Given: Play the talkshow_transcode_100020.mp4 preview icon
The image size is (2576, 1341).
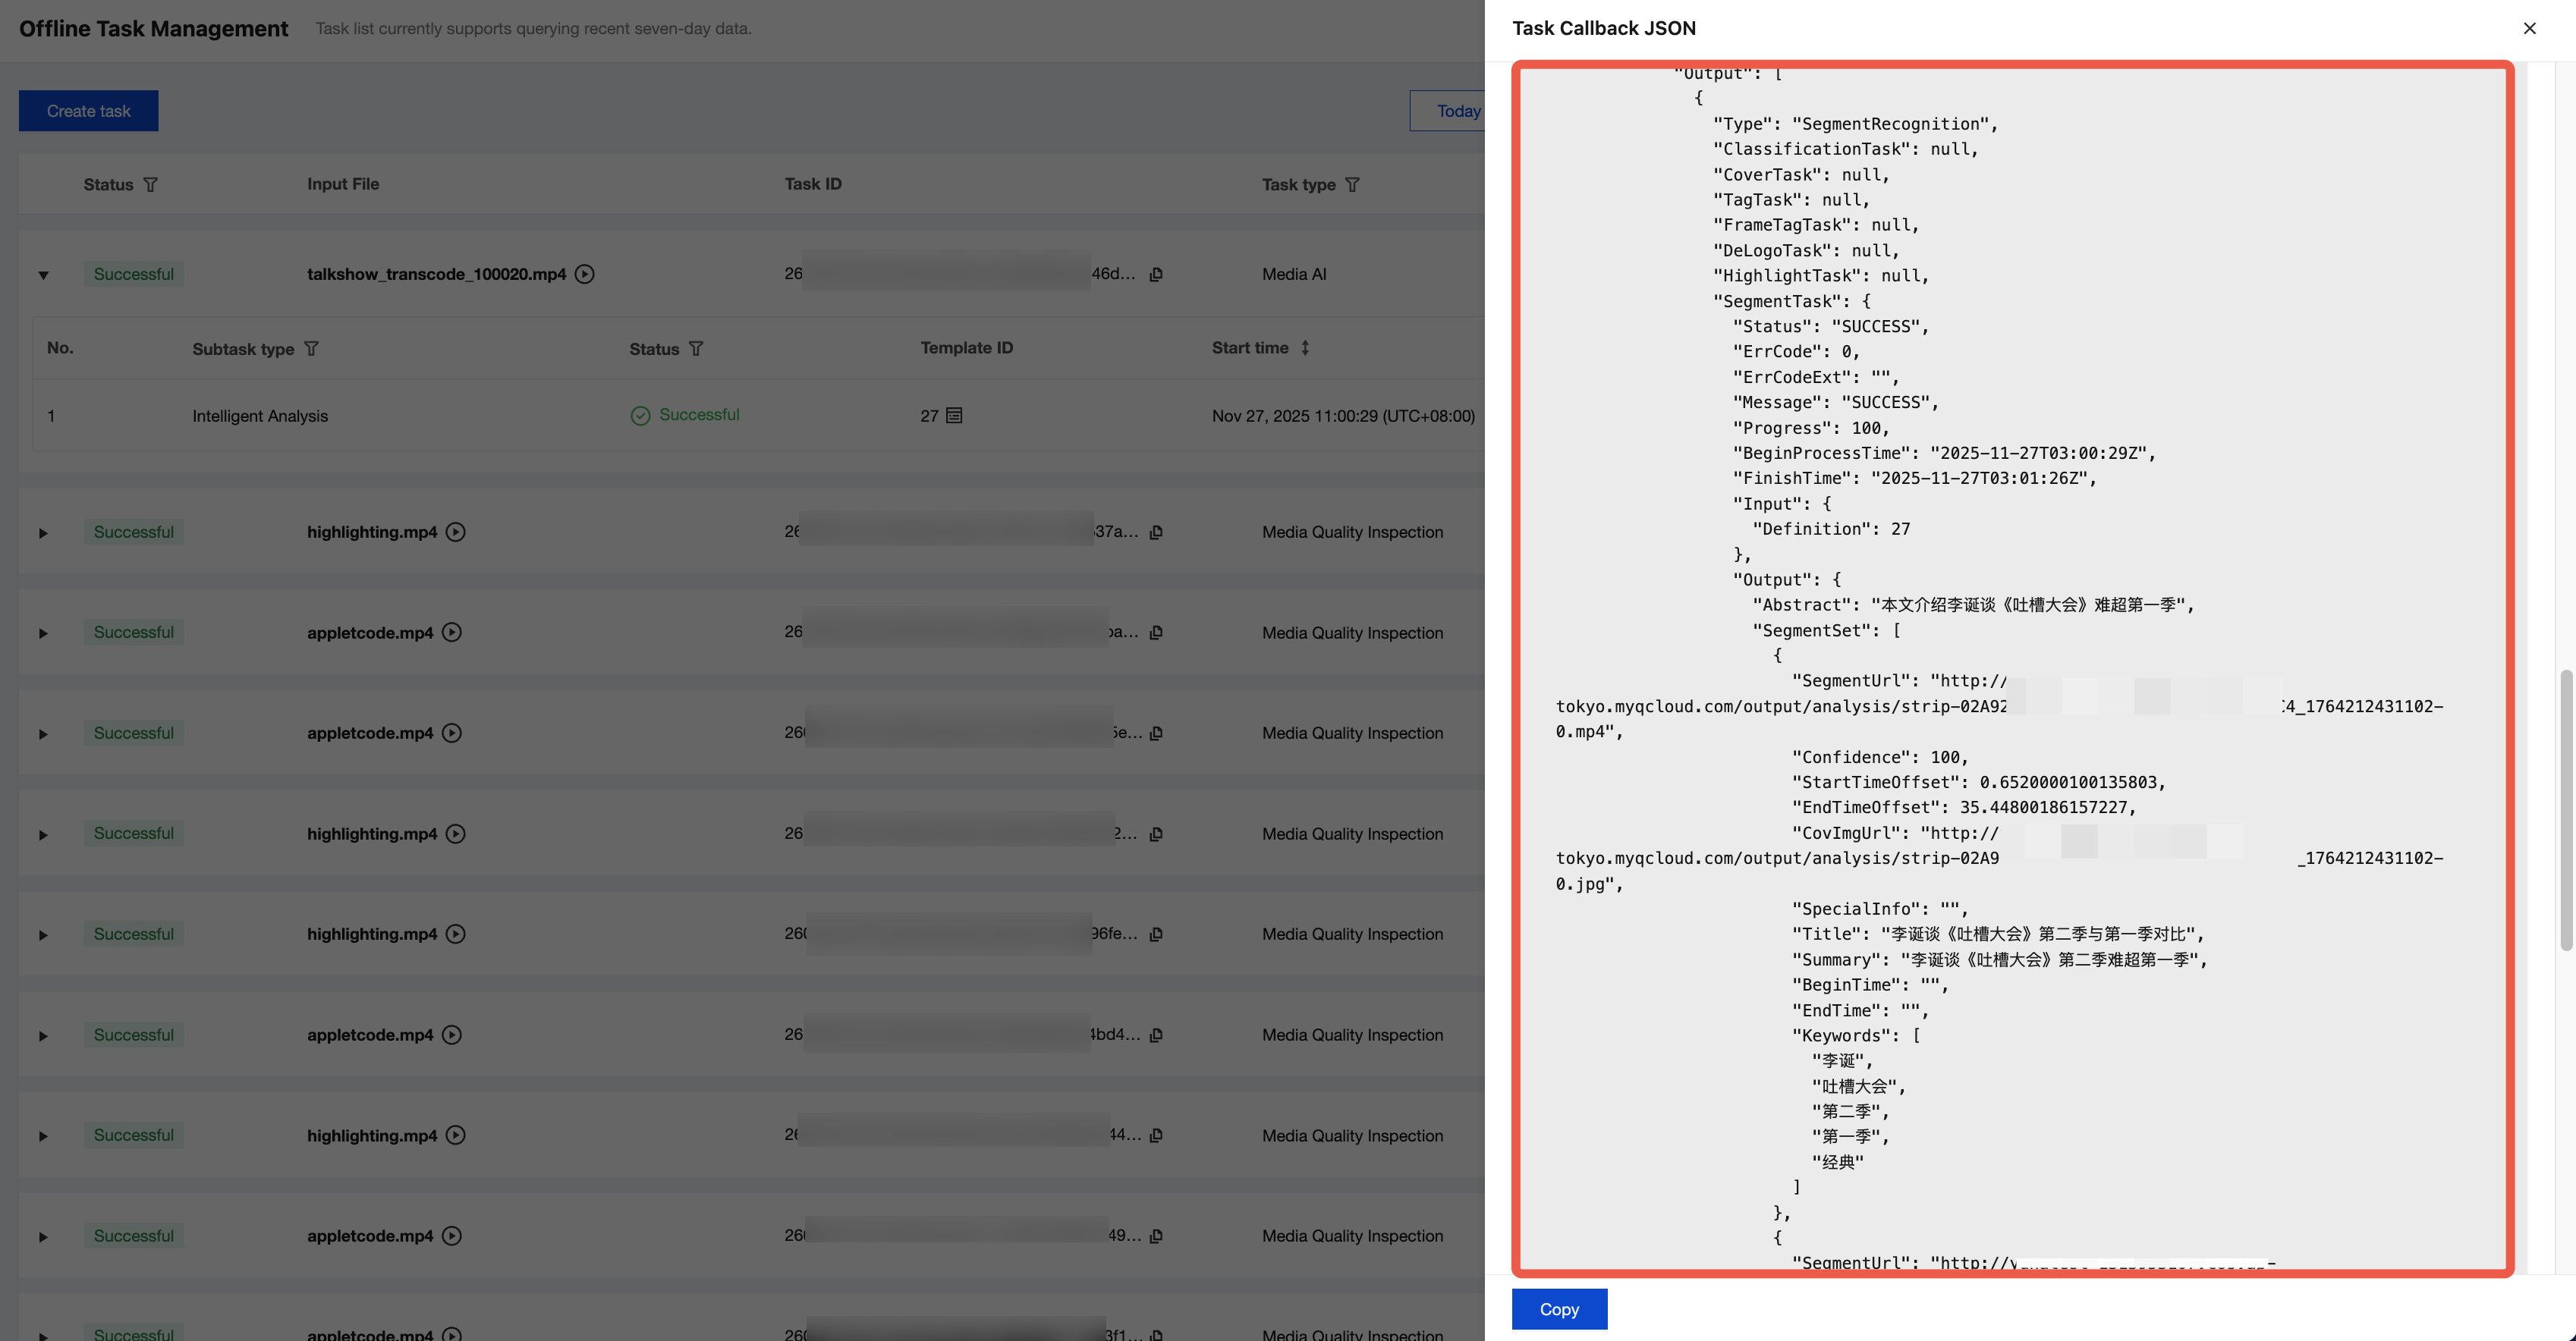Looking at the screenshot, I should pos(585,274).
